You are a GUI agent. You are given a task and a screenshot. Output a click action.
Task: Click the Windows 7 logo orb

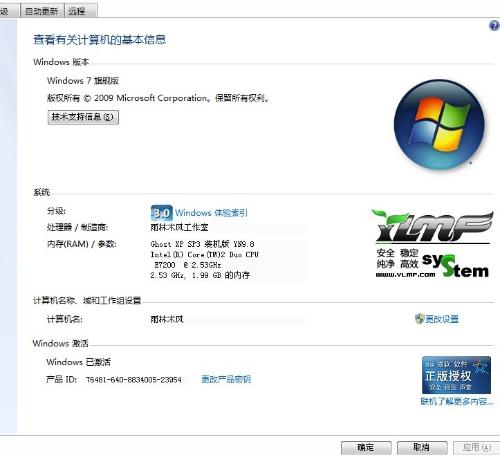coord(439,124)
